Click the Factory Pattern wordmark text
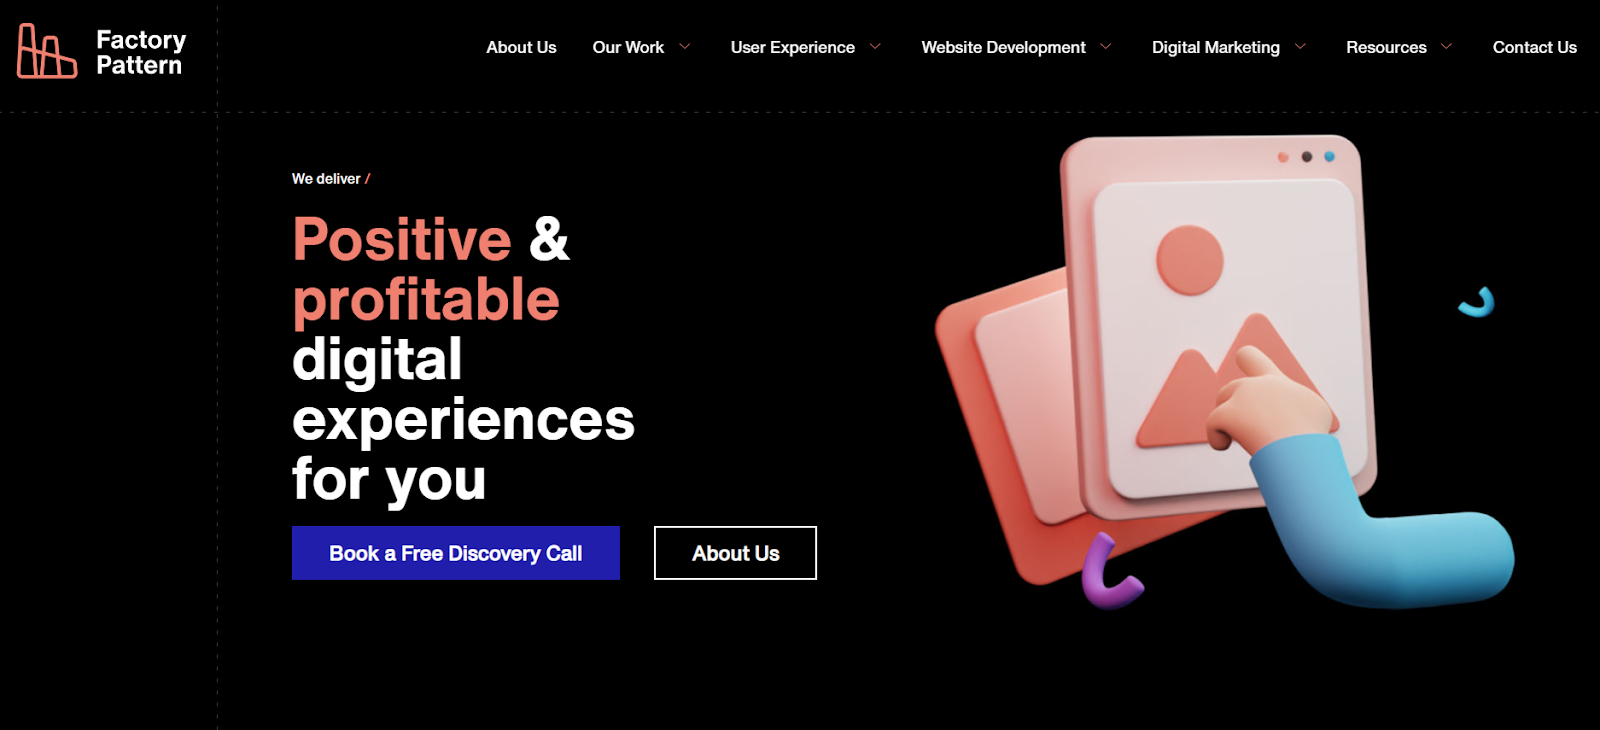The height and width of the screenshot is (730, 1600). [141, 52]
